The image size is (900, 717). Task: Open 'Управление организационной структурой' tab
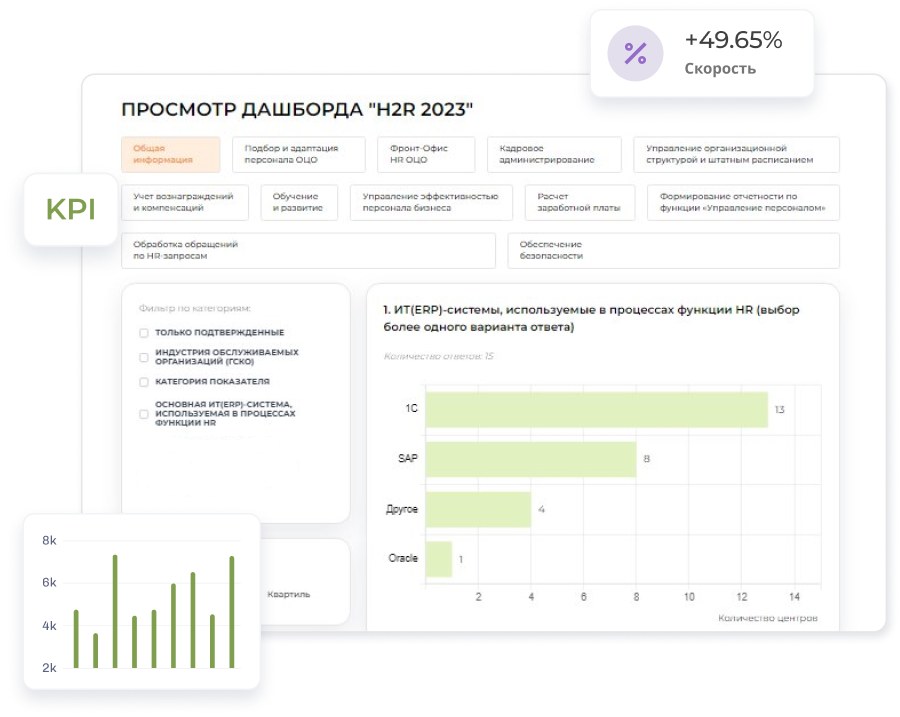tap(736, 154)
